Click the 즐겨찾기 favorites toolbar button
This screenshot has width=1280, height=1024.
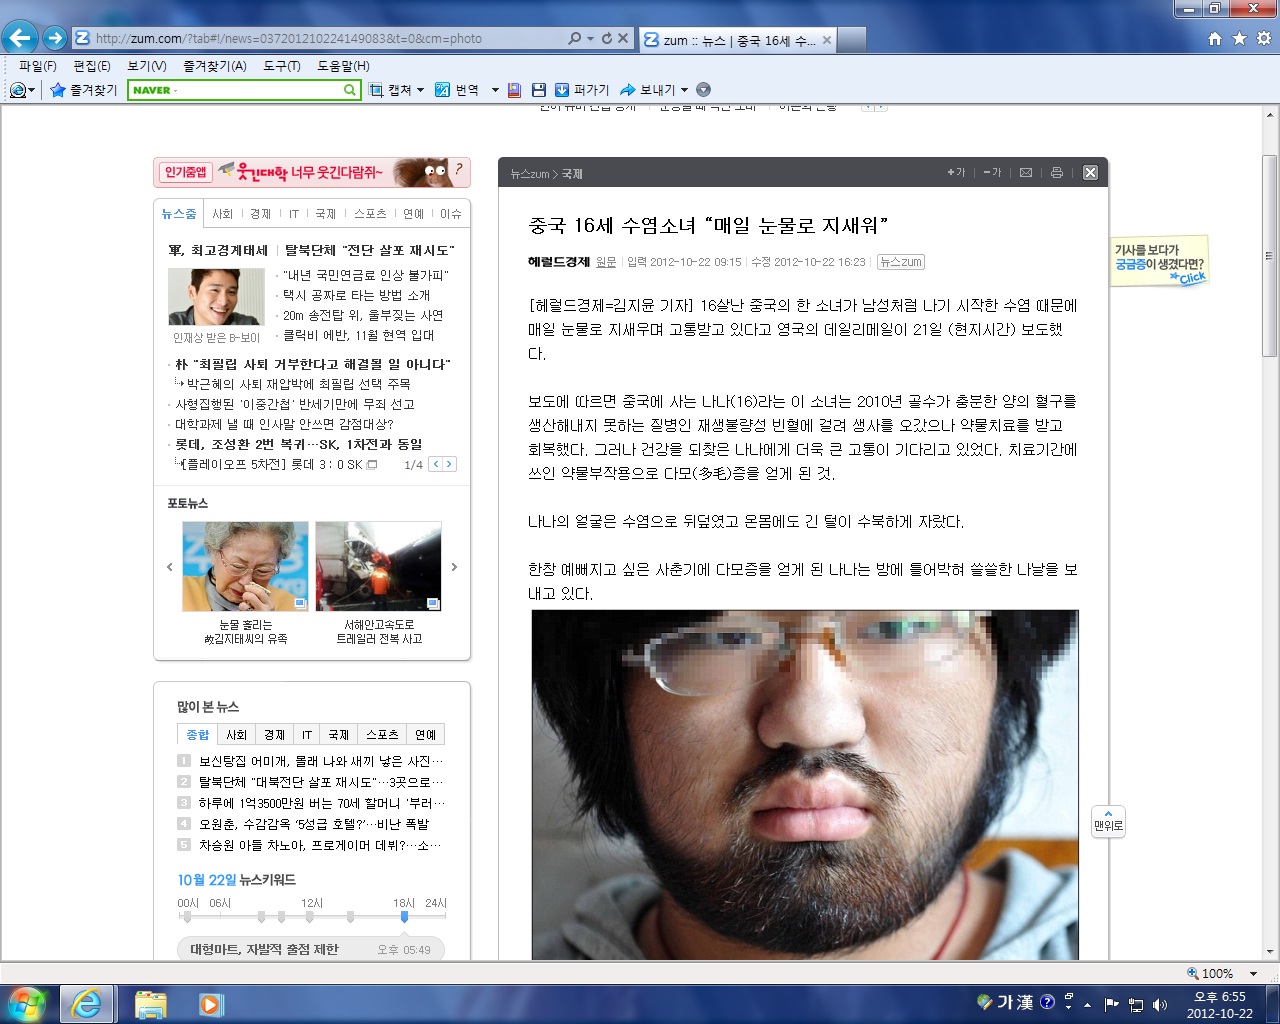(84, 90)
